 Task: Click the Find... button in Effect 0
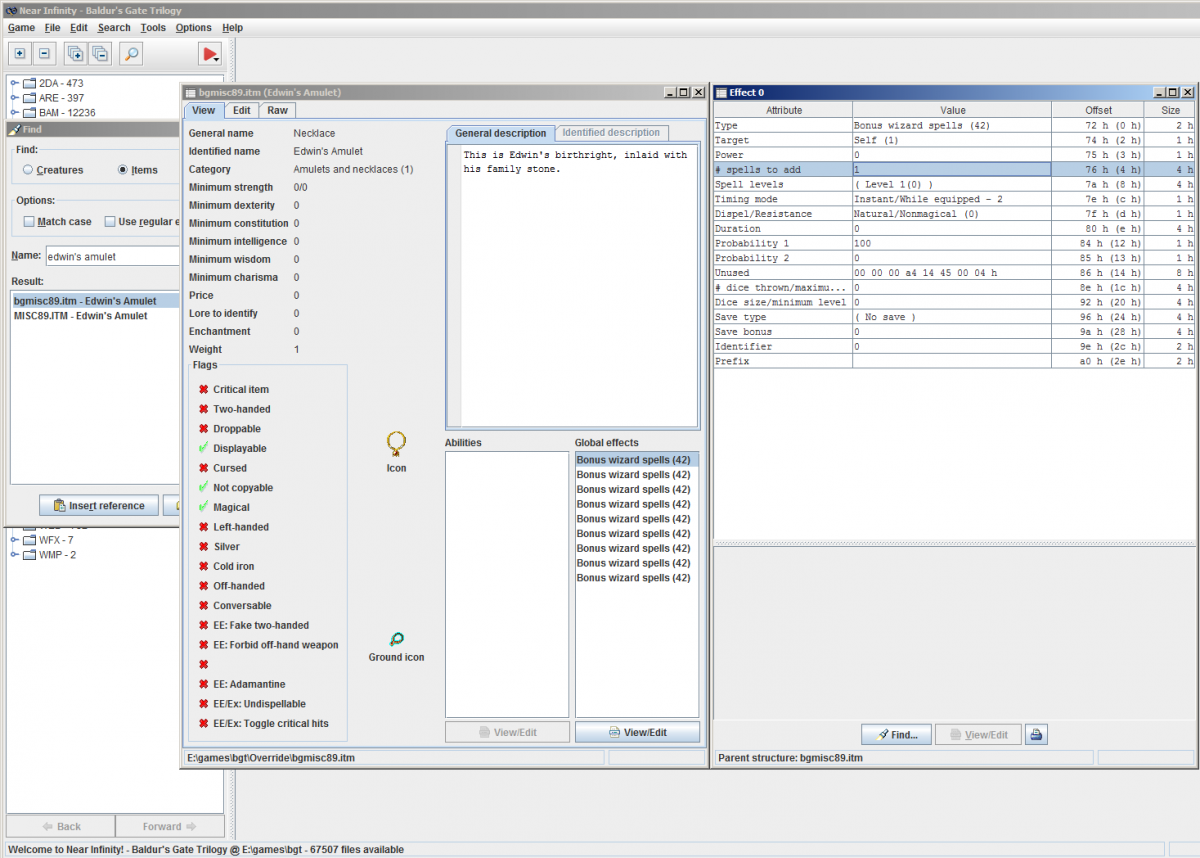(x=896, y=735)
